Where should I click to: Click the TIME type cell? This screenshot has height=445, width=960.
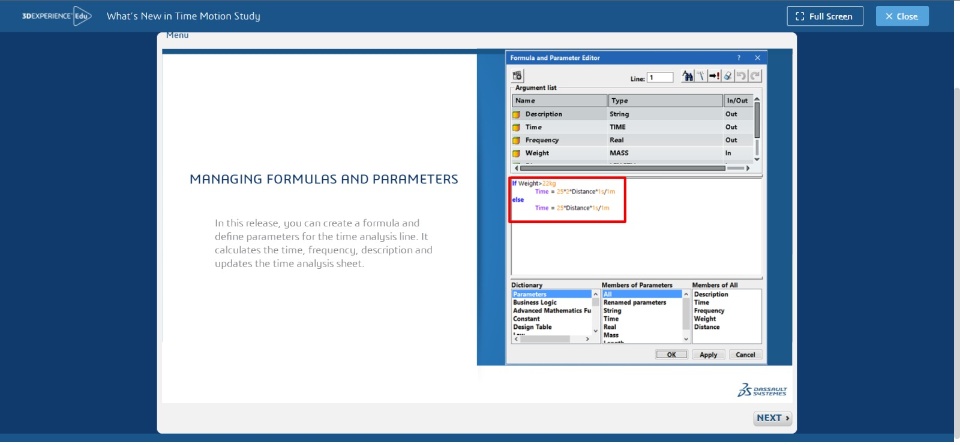tap(617, 127)
